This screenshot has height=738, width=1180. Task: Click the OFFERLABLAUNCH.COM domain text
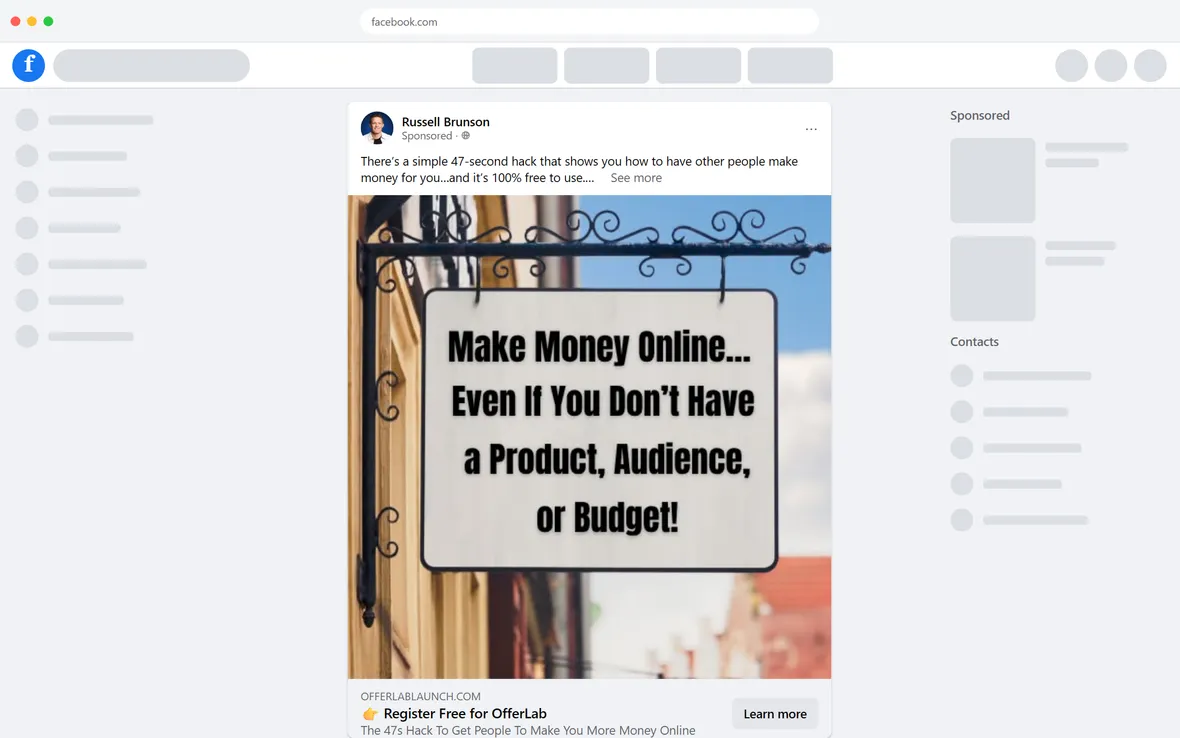coord(421,697)
